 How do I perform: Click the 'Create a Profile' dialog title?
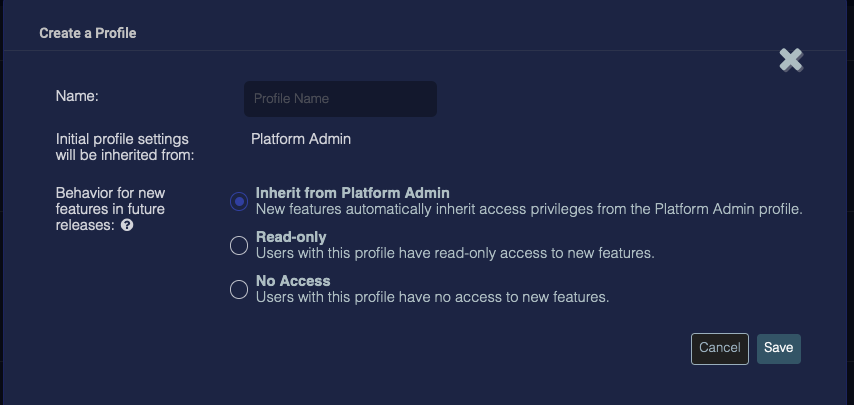[88, 33]
